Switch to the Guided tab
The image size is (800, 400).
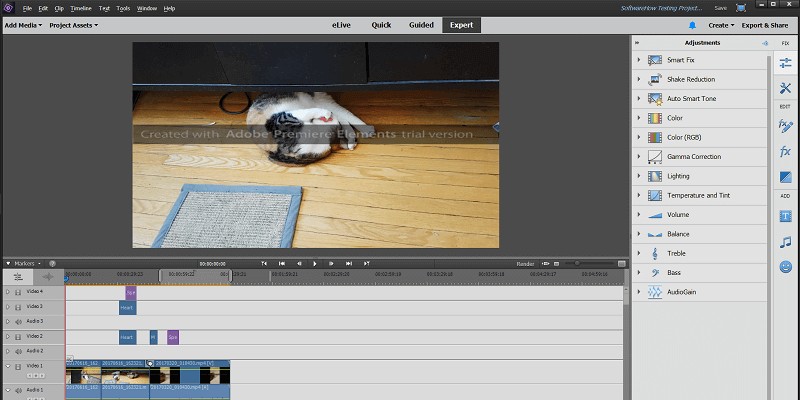(x=421, y=25)
